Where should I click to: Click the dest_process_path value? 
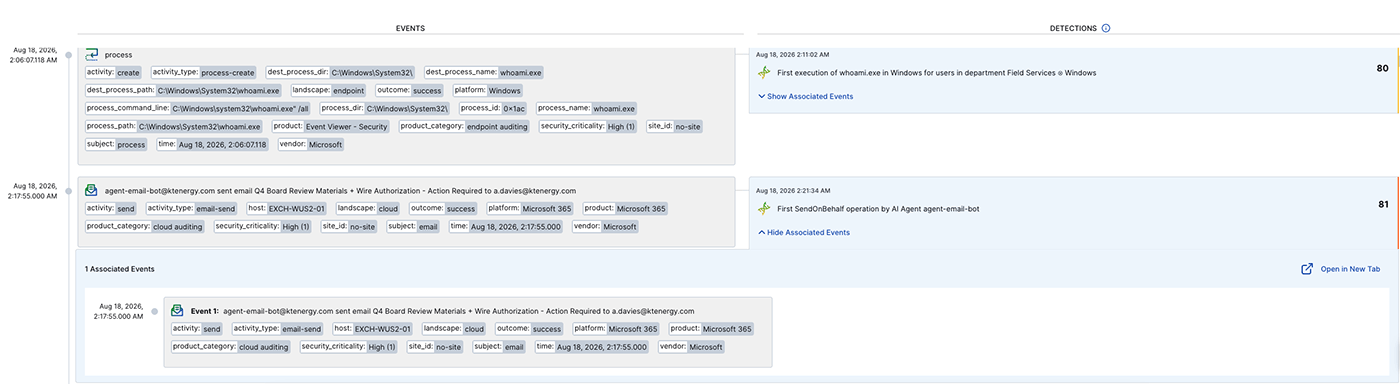click(x=218, y=90)
